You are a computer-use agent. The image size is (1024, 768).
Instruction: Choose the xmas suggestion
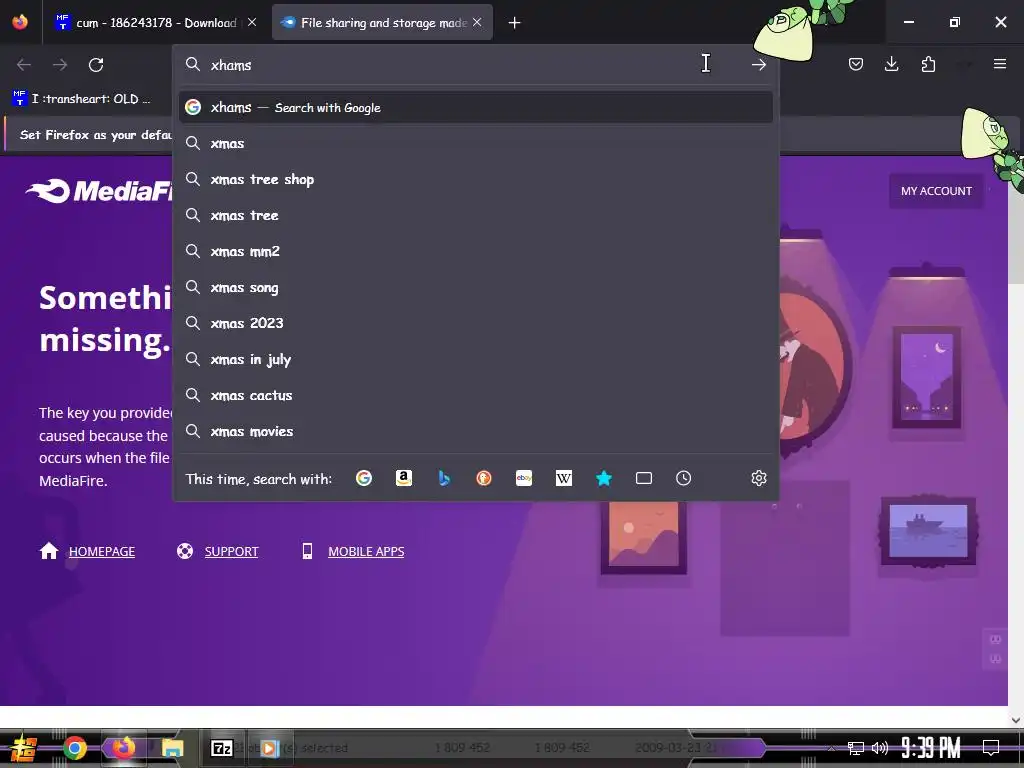475,143
